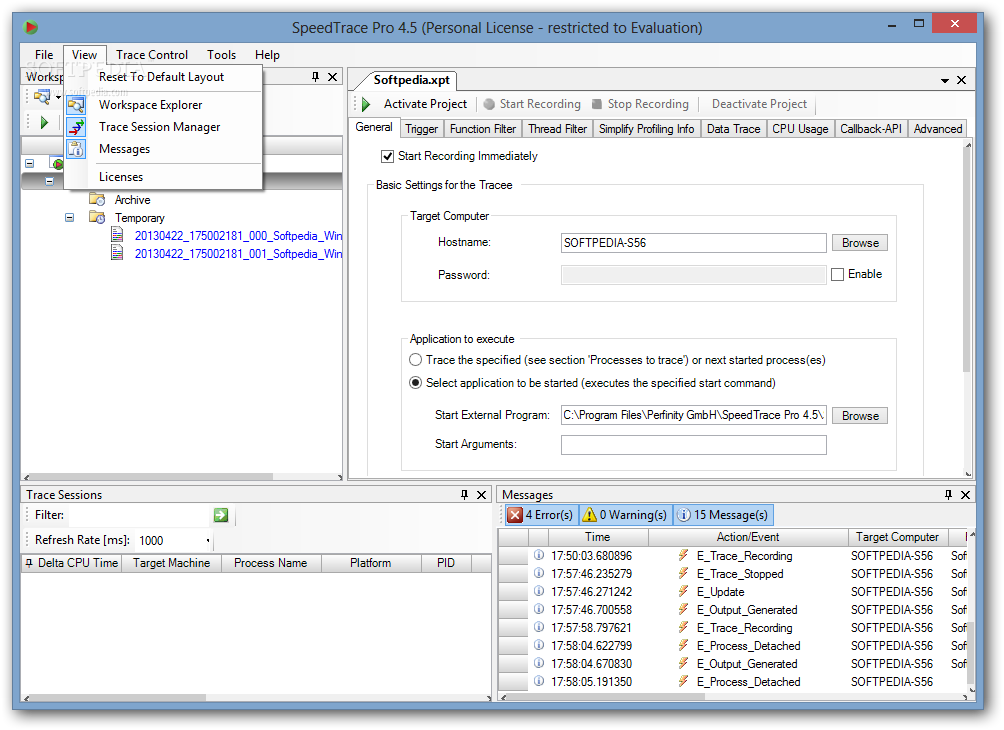
Task: Click the Temporary folder clock icon
Action: [x=97, y=217]
